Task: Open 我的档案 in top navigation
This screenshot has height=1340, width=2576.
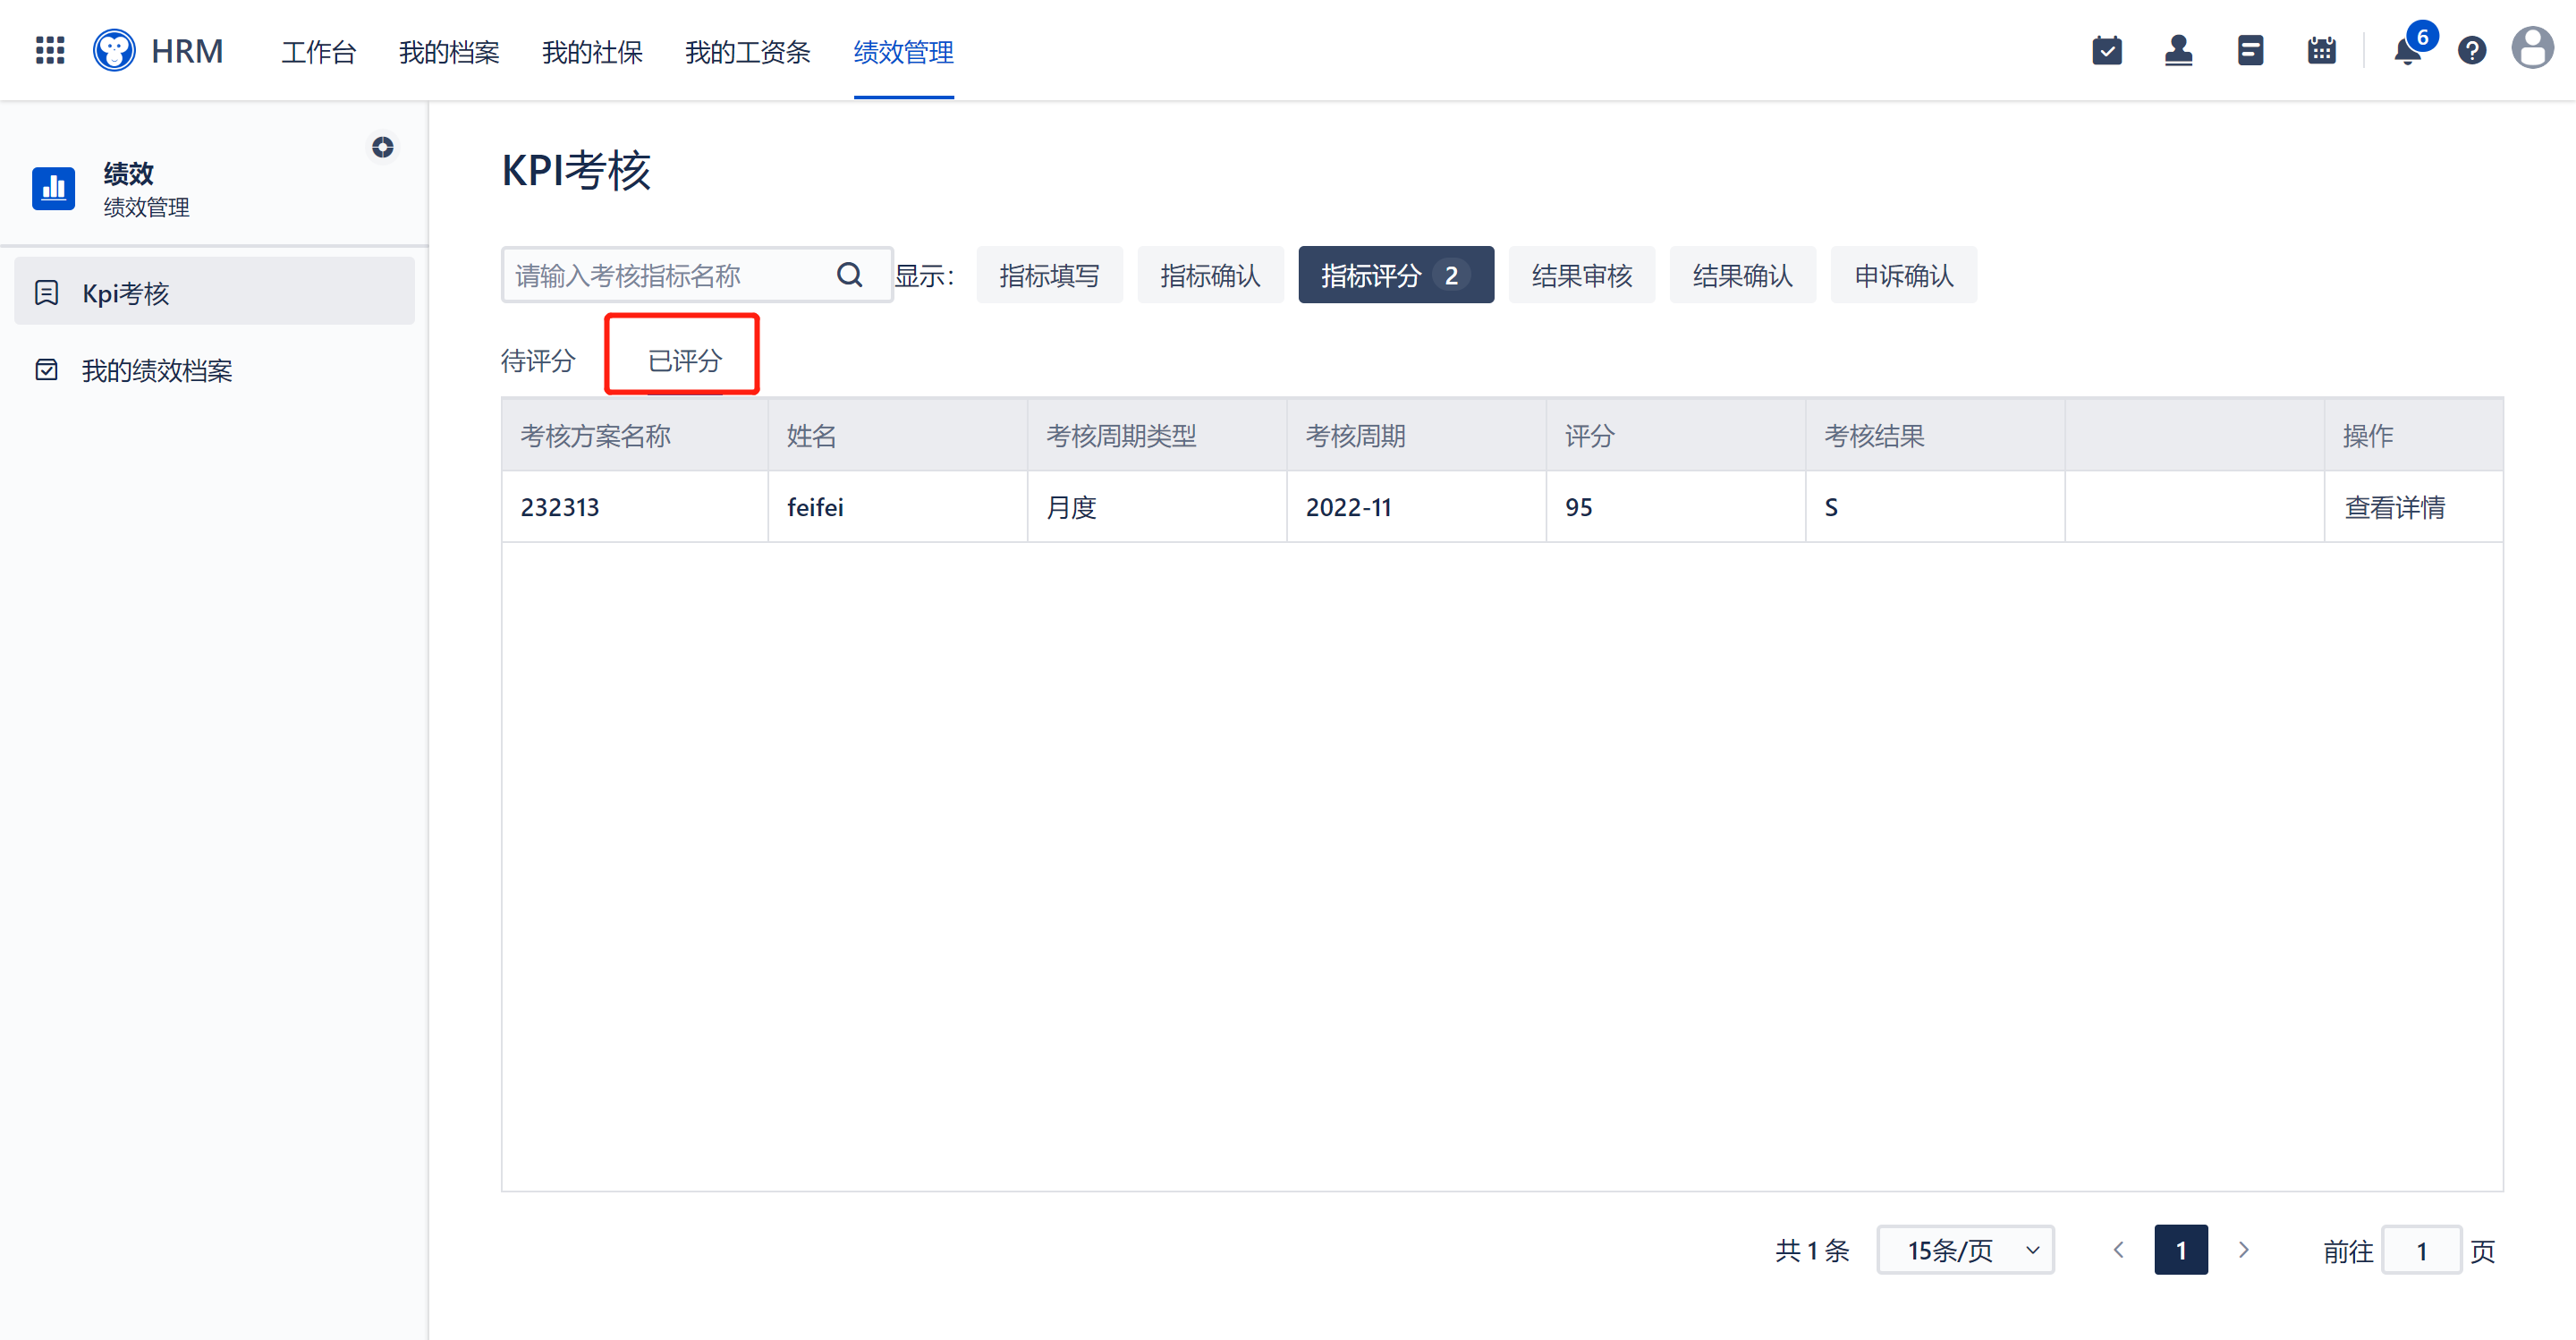Action: click(x=448, y=52)
